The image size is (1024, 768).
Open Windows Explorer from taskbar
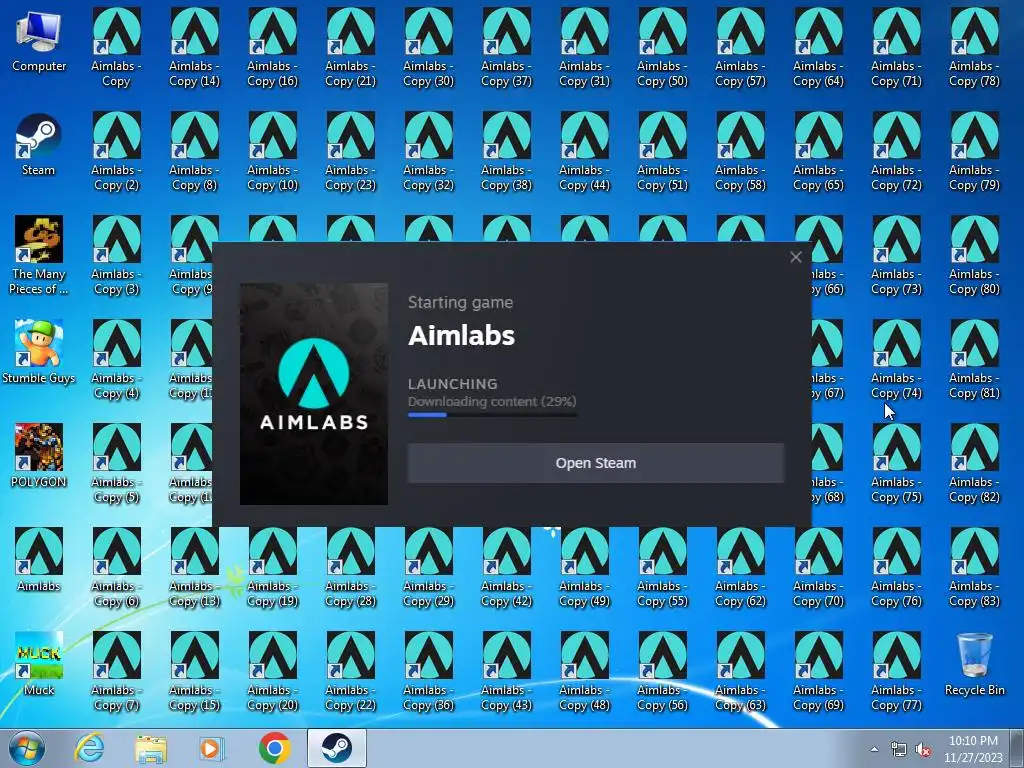pos(151,748)
